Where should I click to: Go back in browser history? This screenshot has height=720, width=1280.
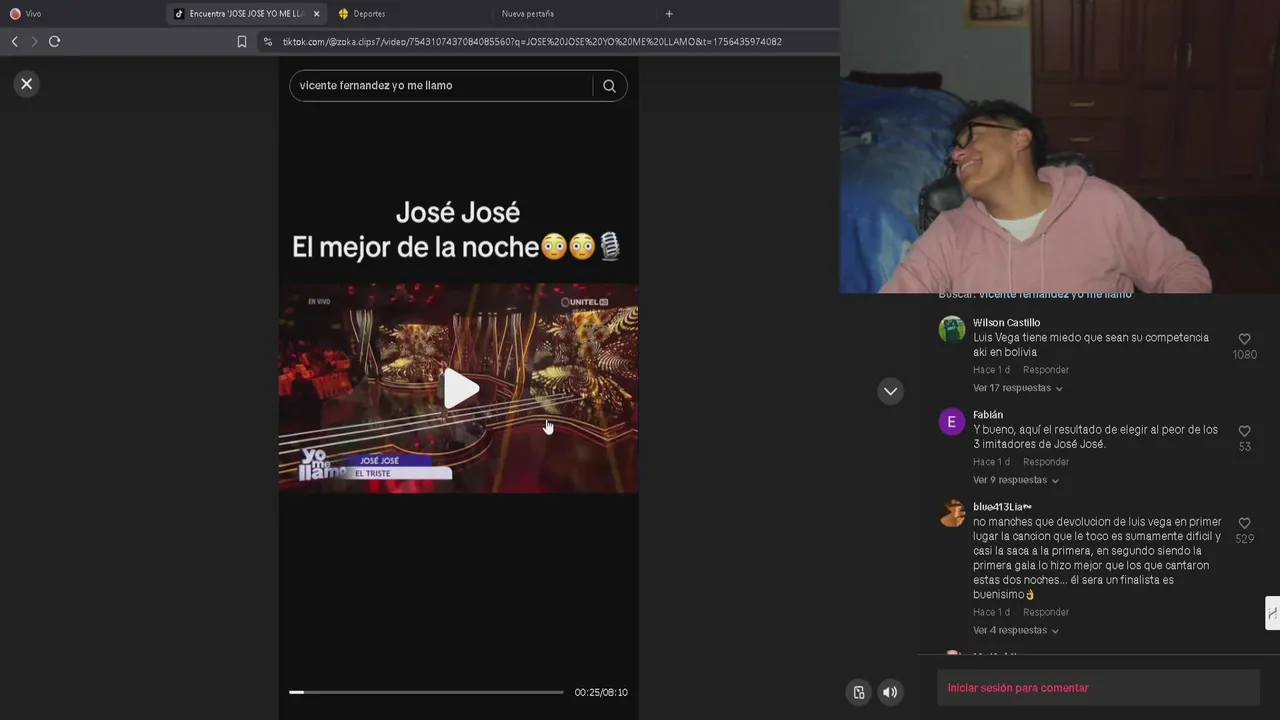click(14, 41)
